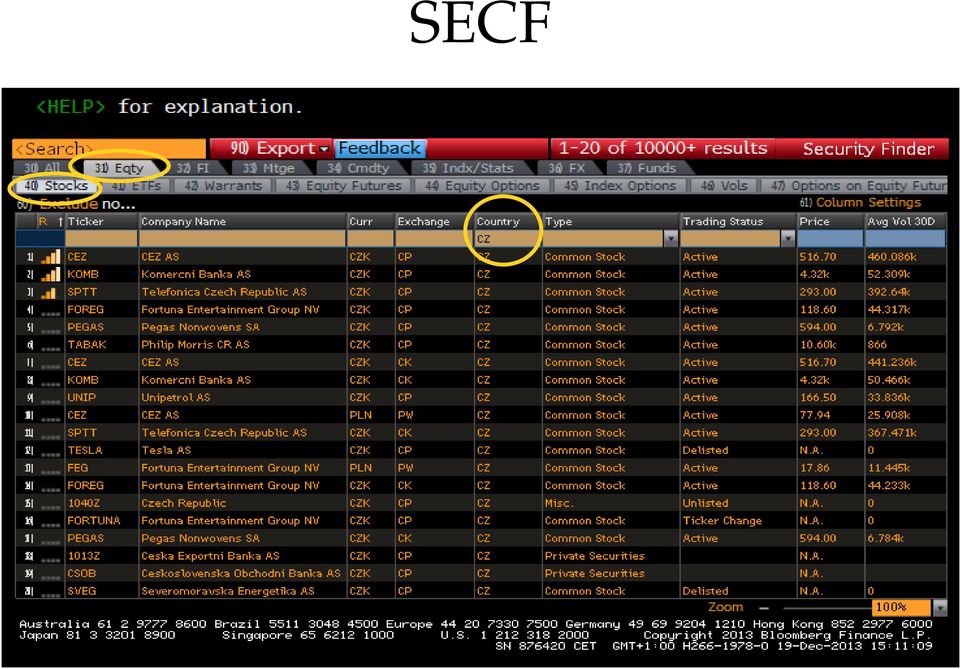This screenshot has width=960, height=669.
Task: Click the Ticker filter field
Action: (102, 239)
